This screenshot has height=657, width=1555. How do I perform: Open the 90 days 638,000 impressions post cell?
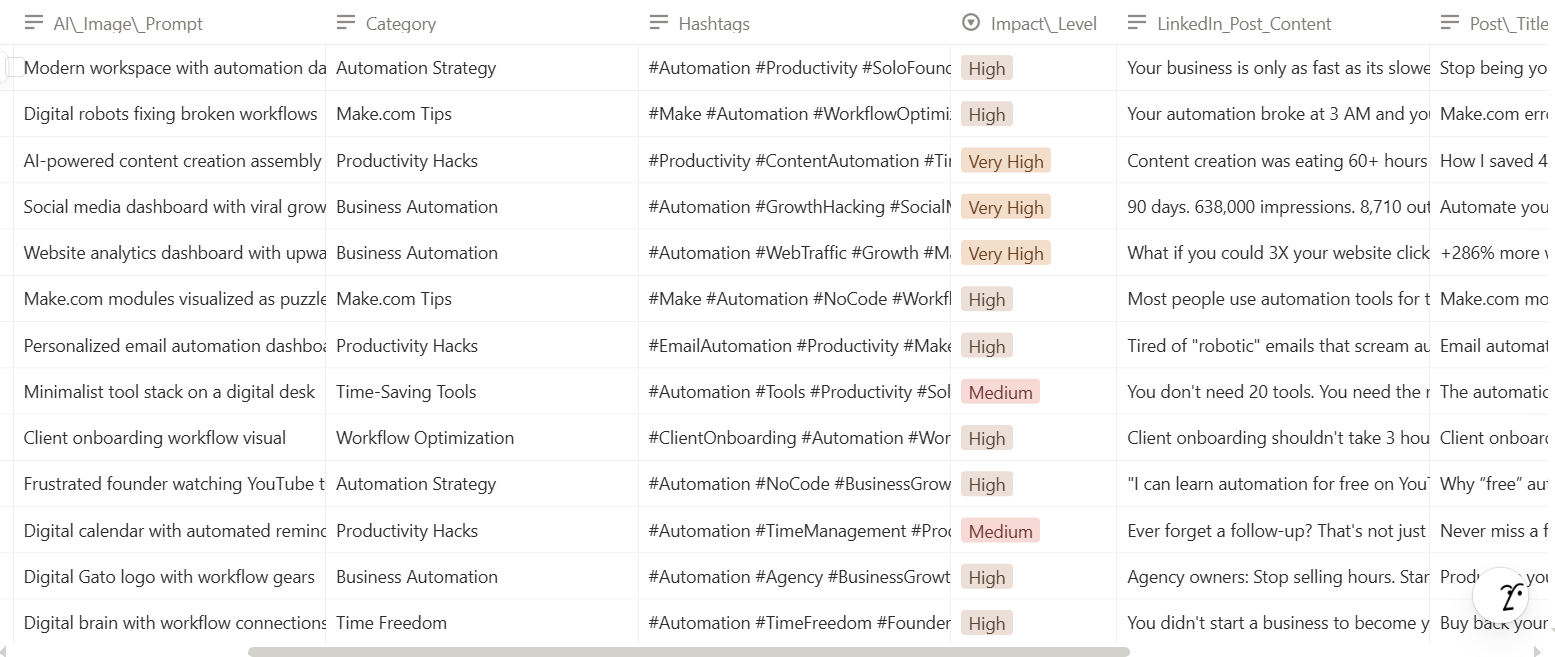(x=1273, y=207)
